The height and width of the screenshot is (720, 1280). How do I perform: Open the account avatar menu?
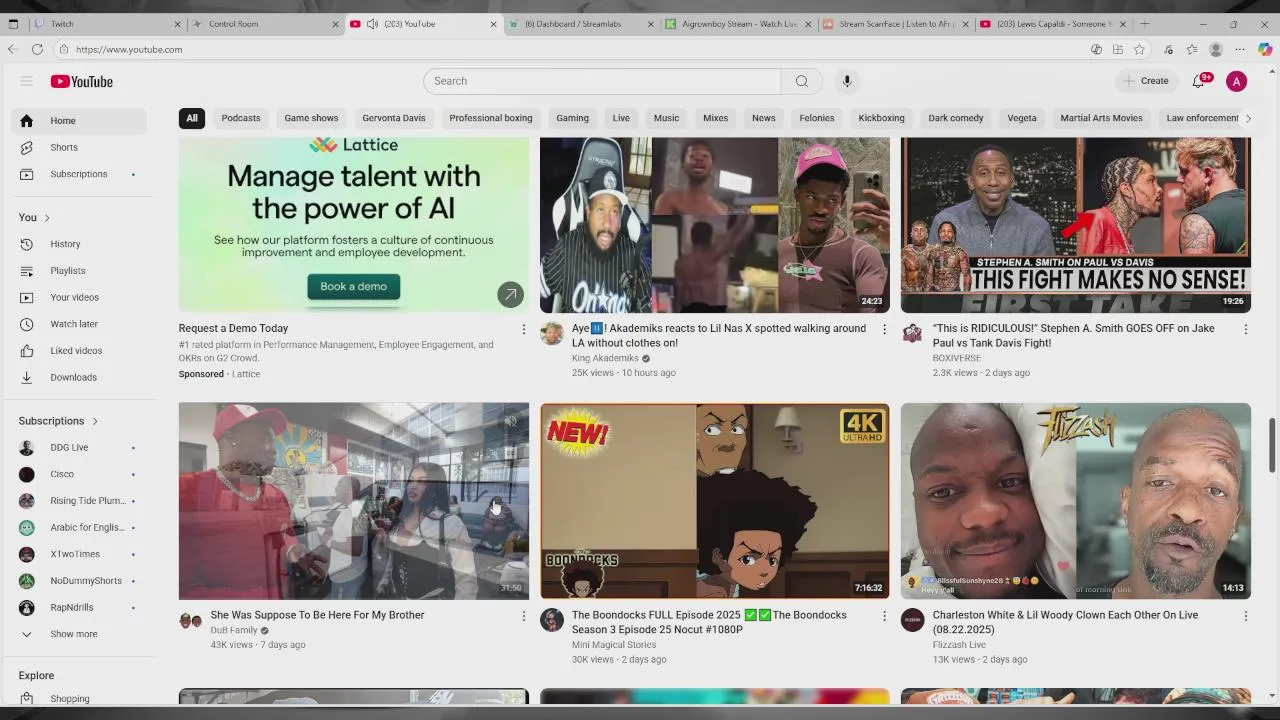pyautogui.click(x=1237, y=81)
